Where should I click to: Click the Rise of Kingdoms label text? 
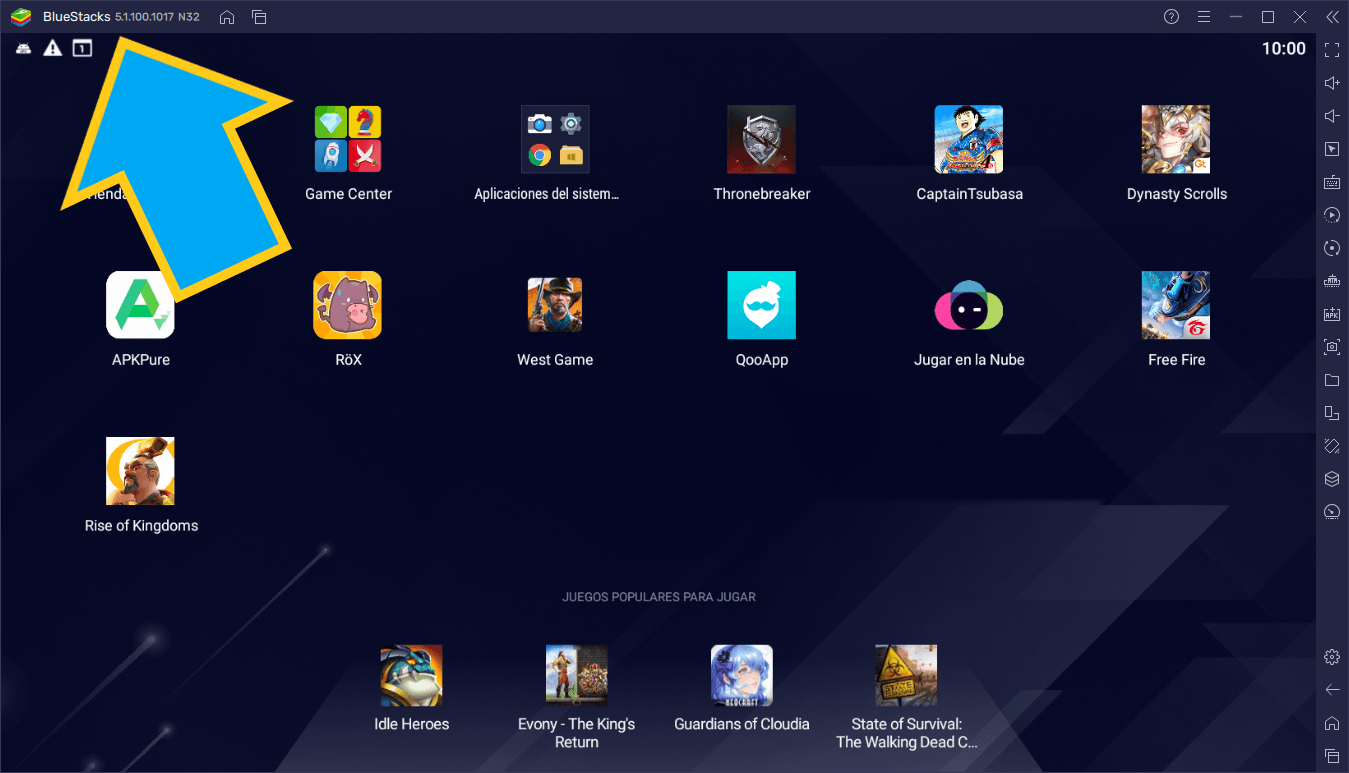point(141,526)
